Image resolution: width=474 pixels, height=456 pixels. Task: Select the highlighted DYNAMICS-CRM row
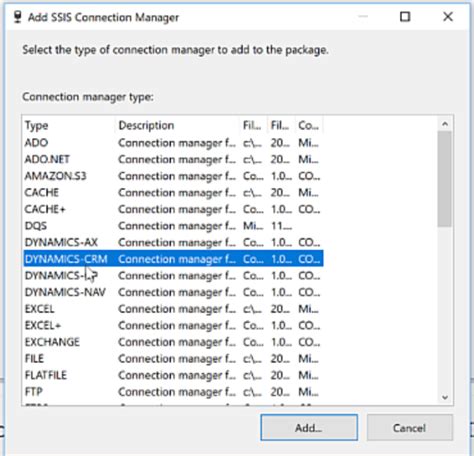[173, 259]
